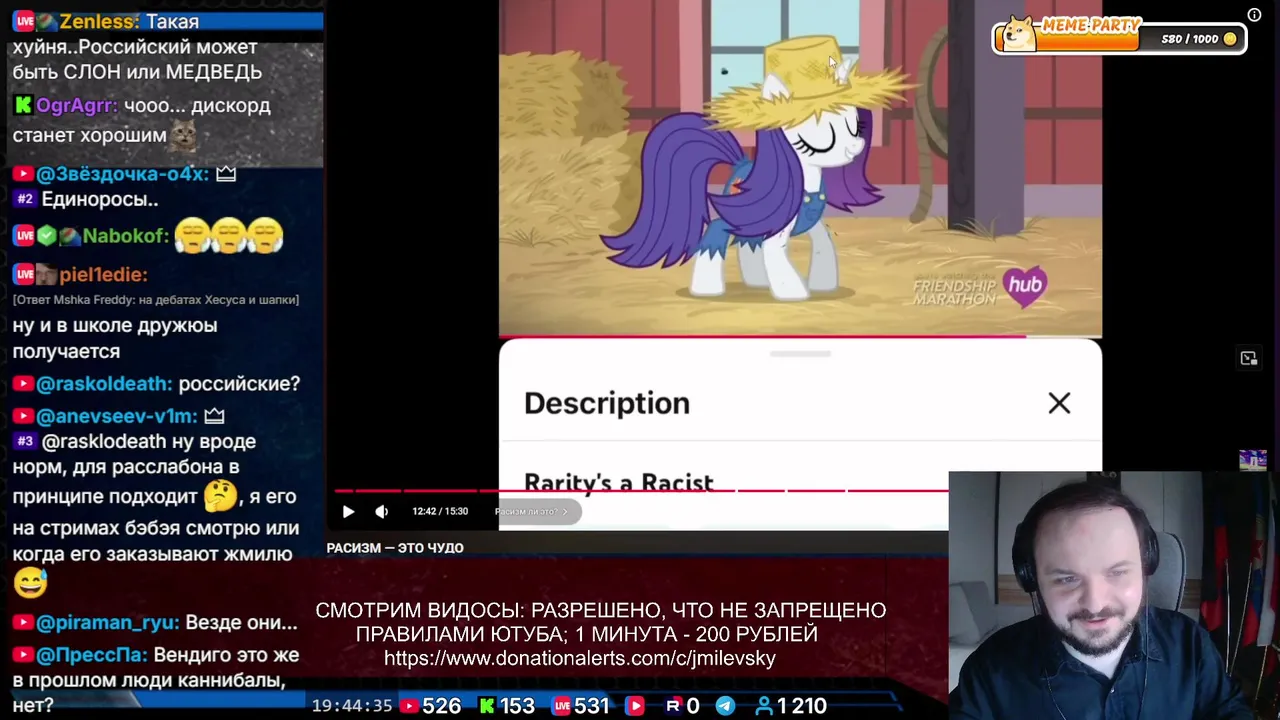Screen dimensions: 1280x720
Task: Select @Звёздочка-o4x chat username
Action: click(x=122, y=174)
